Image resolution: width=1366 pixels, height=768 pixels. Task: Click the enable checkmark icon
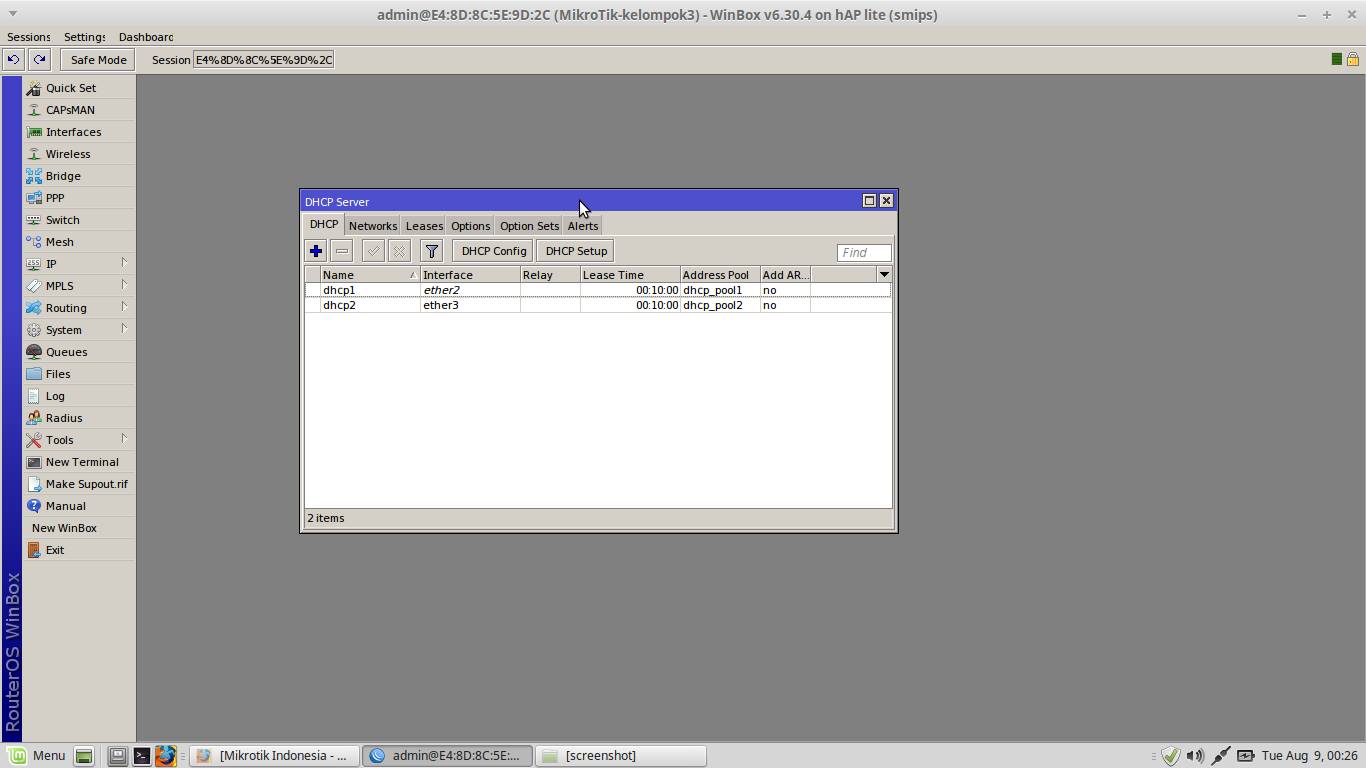pyautogui.click(x=373, y=251)
